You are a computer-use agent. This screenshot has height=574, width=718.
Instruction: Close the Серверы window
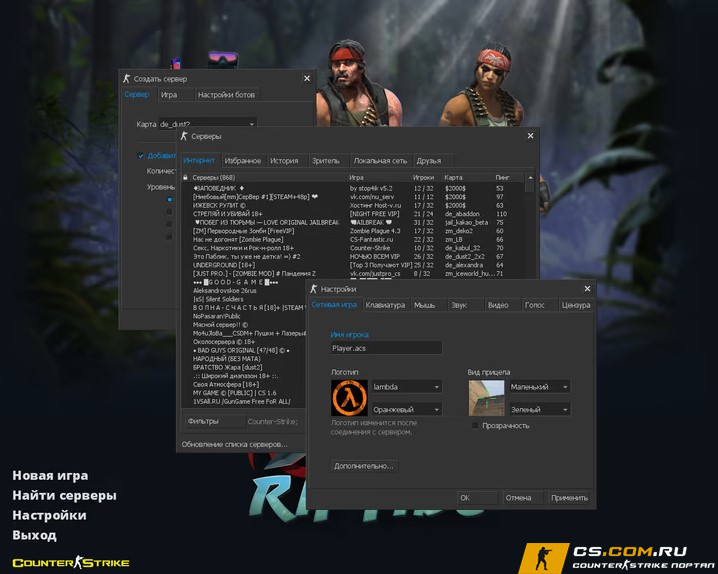[x=530, y=136]
